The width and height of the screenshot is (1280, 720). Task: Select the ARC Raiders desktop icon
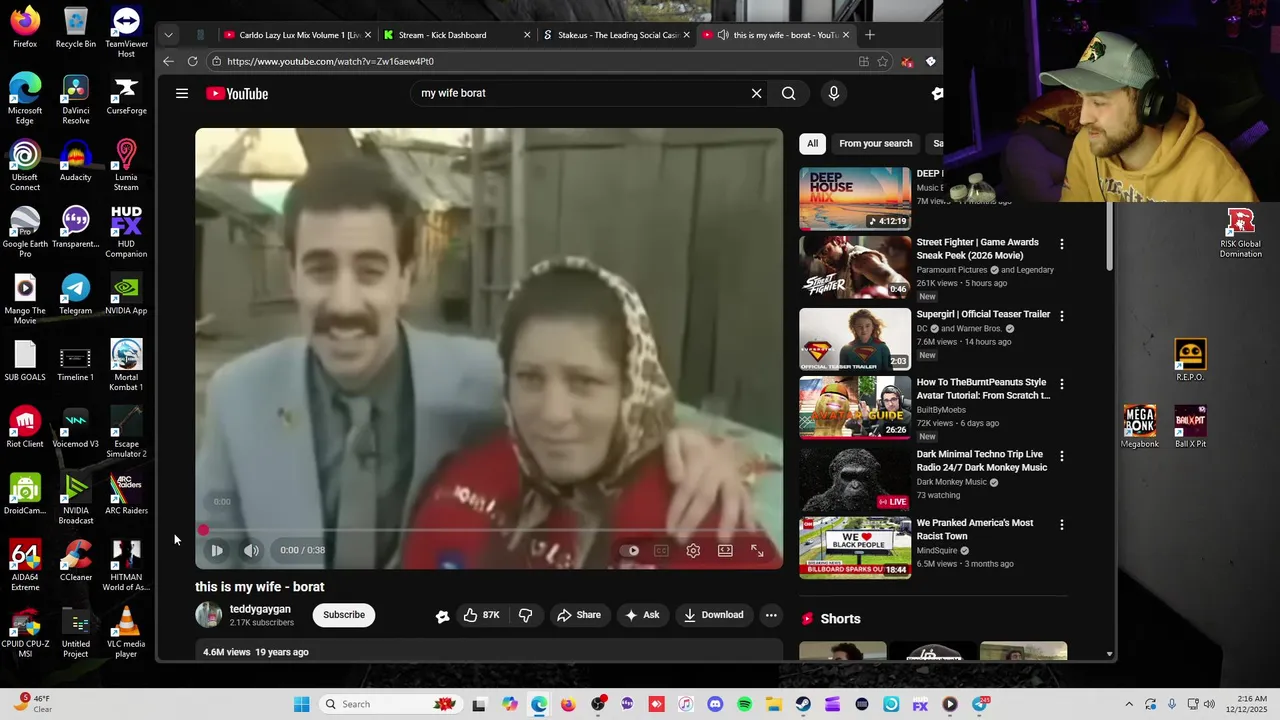126,495
